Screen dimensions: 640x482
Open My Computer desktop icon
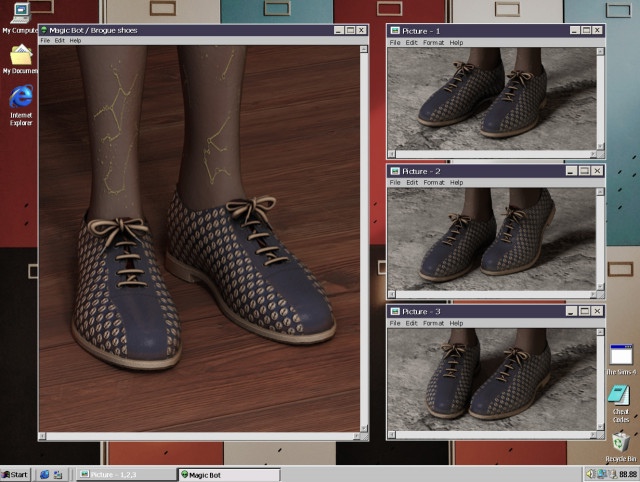pos(20,14)
